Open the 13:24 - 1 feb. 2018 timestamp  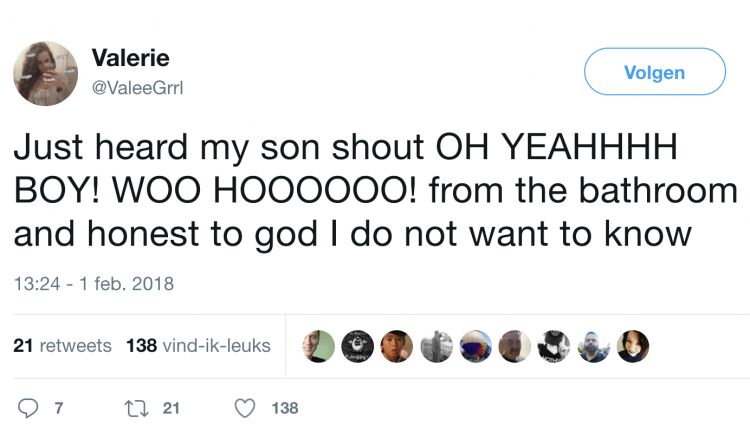pos(93,284)
